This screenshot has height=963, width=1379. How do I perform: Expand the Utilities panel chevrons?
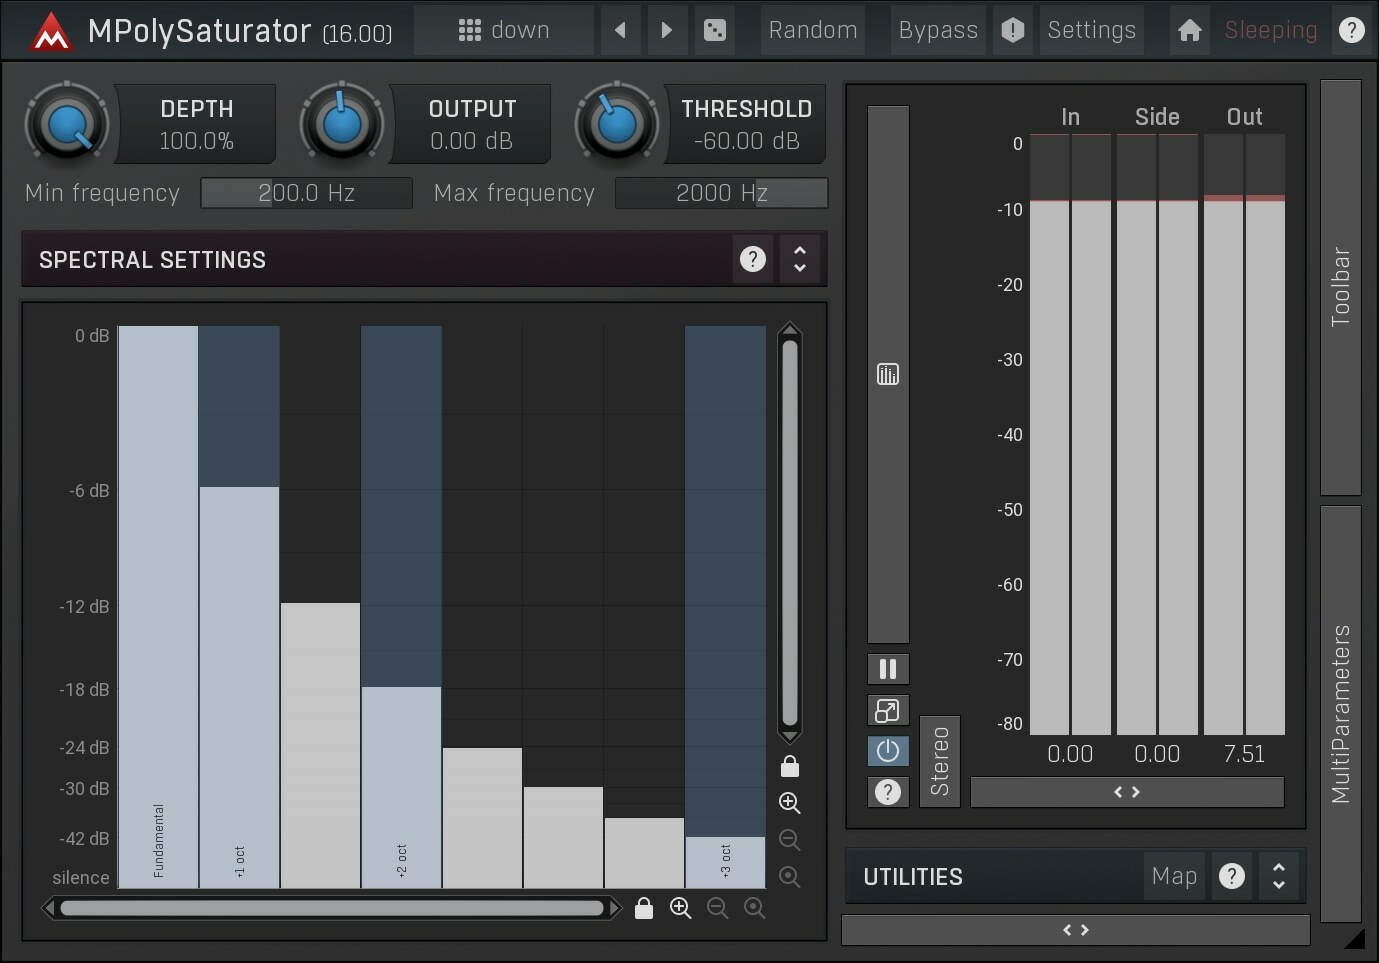1278,876
